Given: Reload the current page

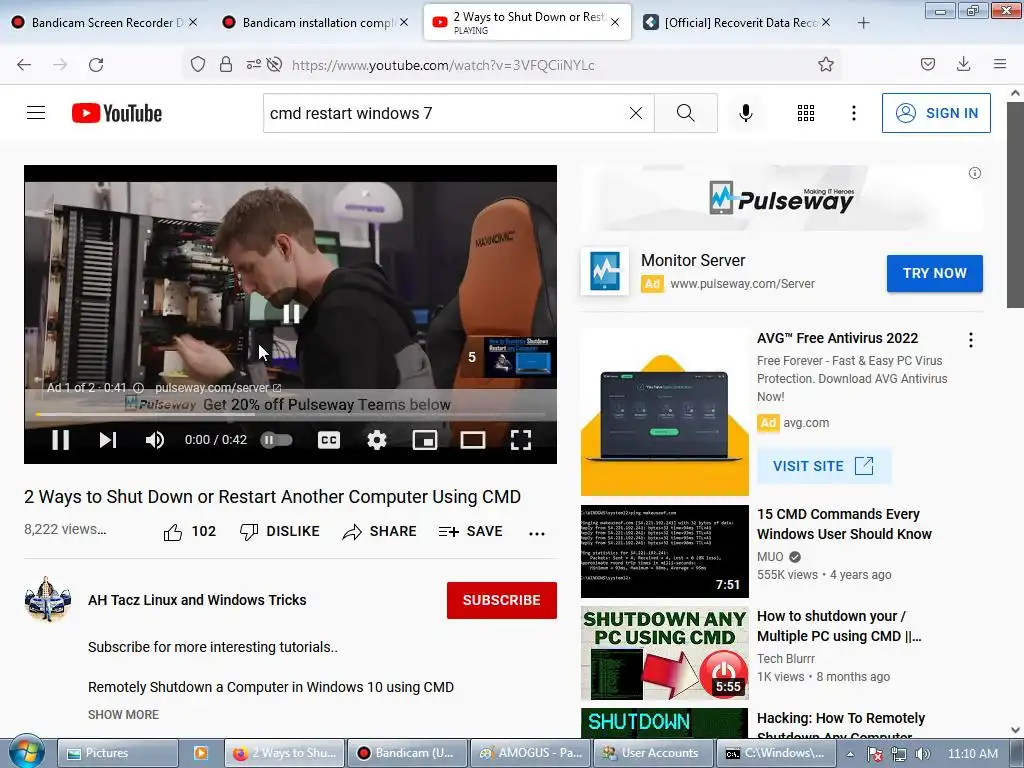Looking at the screenshot, I should (x=96, y=65).
